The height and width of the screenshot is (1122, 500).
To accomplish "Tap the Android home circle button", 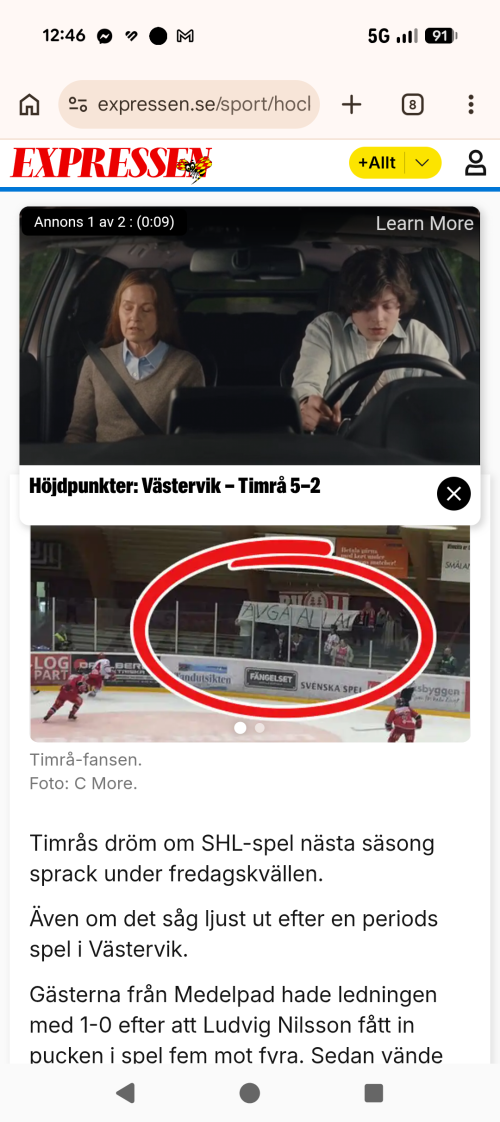I will point(250,1092).
